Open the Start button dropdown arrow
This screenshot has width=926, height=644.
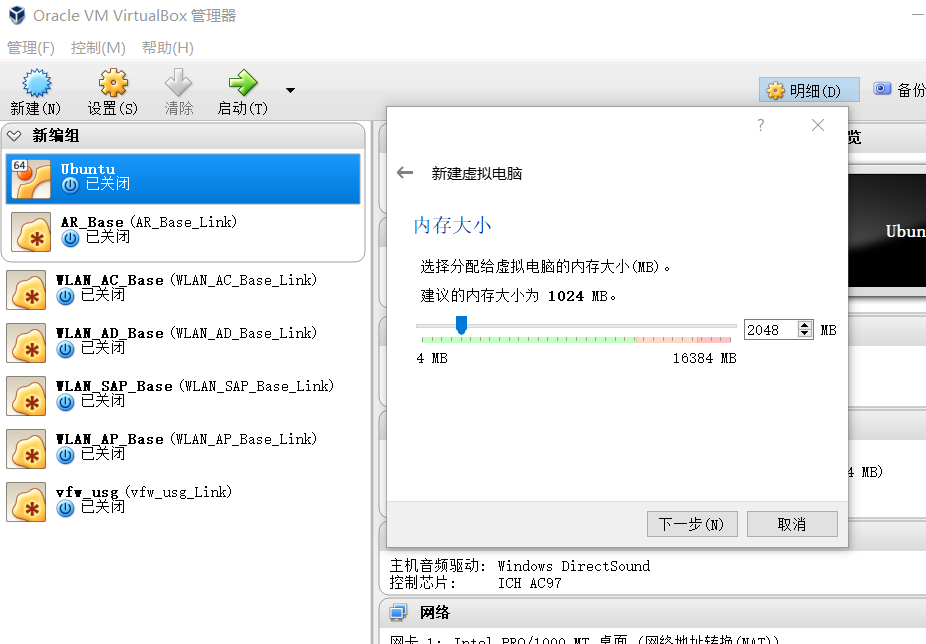pos(290,90)
